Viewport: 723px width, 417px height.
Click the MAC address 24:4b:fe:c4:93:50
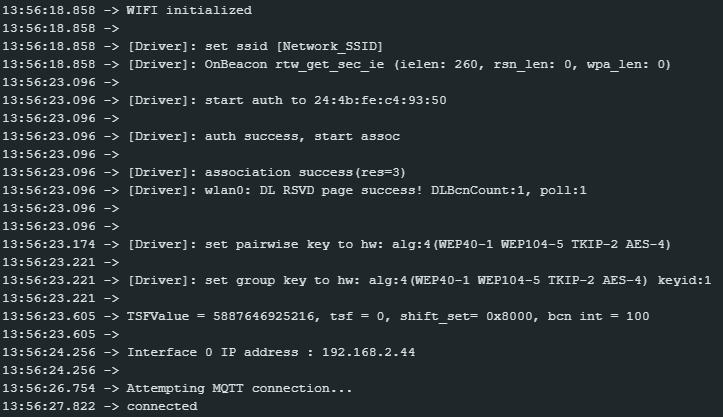(390, 101)
